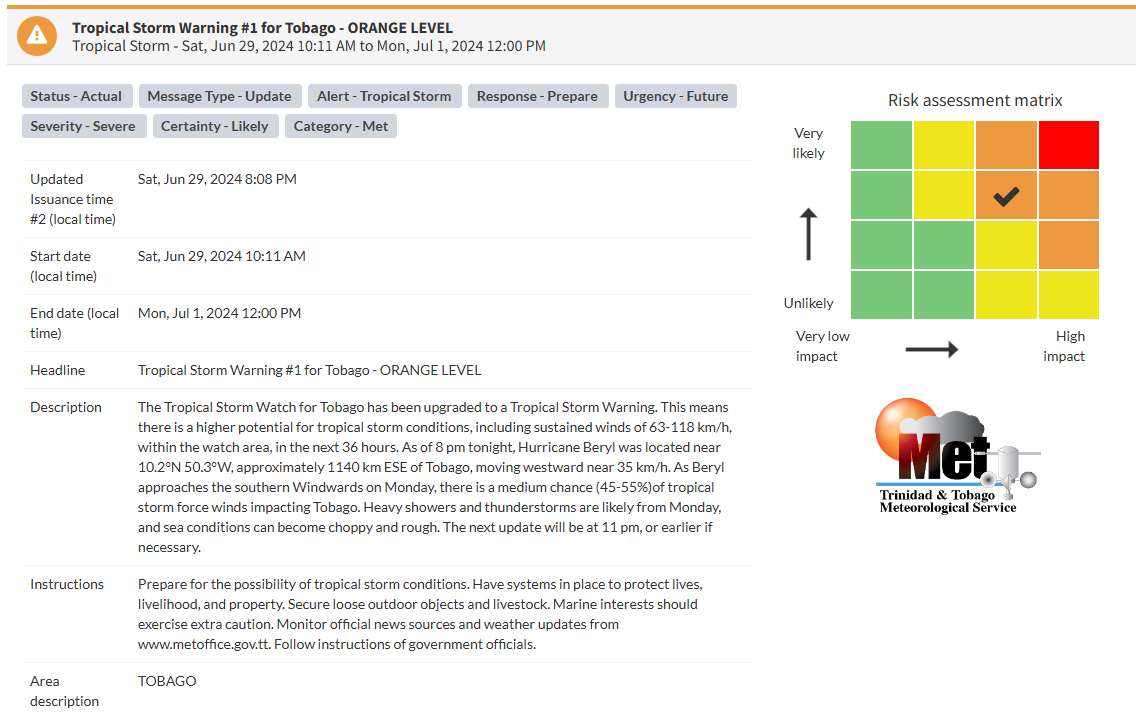Click the instructions paragraph about securing objects
Image resolution: width=1136 pixels, height=724 pixels.
pyautogui.click(x=420, y=614)
